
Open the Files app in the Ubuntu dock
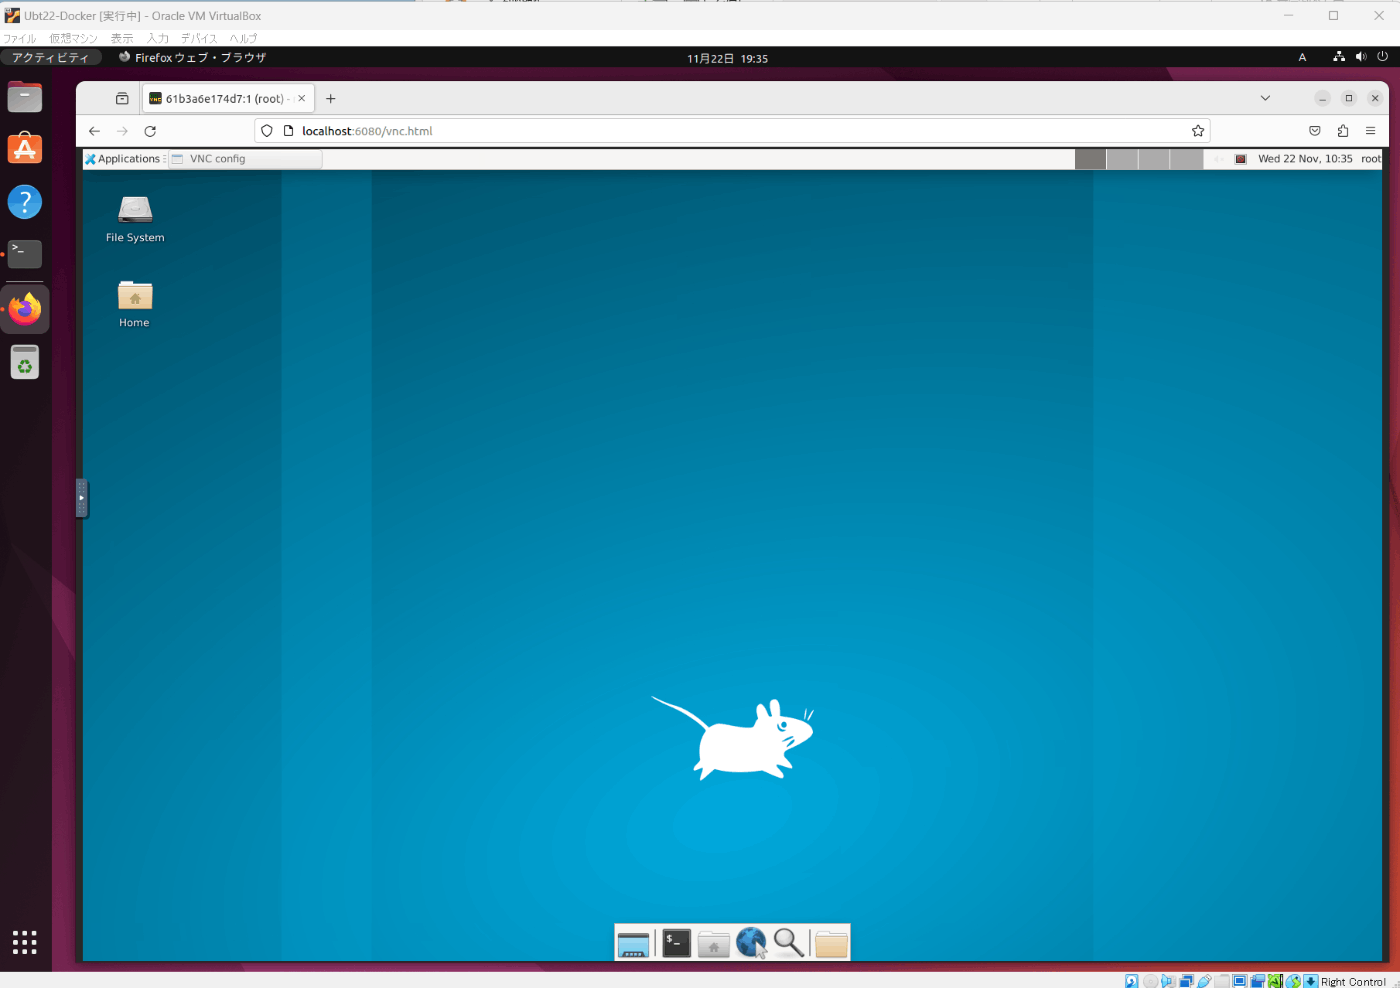point(25,97)
